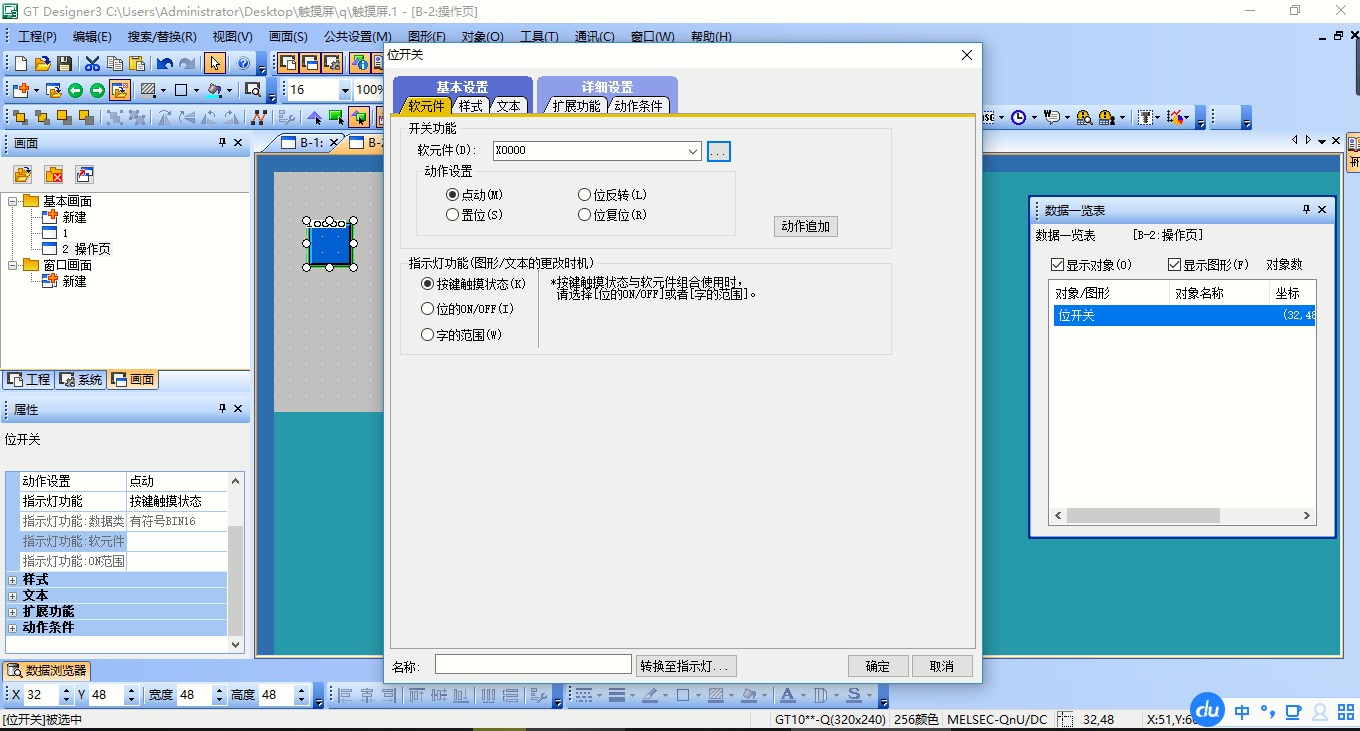Click the 确定 button to confirm

point(877,666)
